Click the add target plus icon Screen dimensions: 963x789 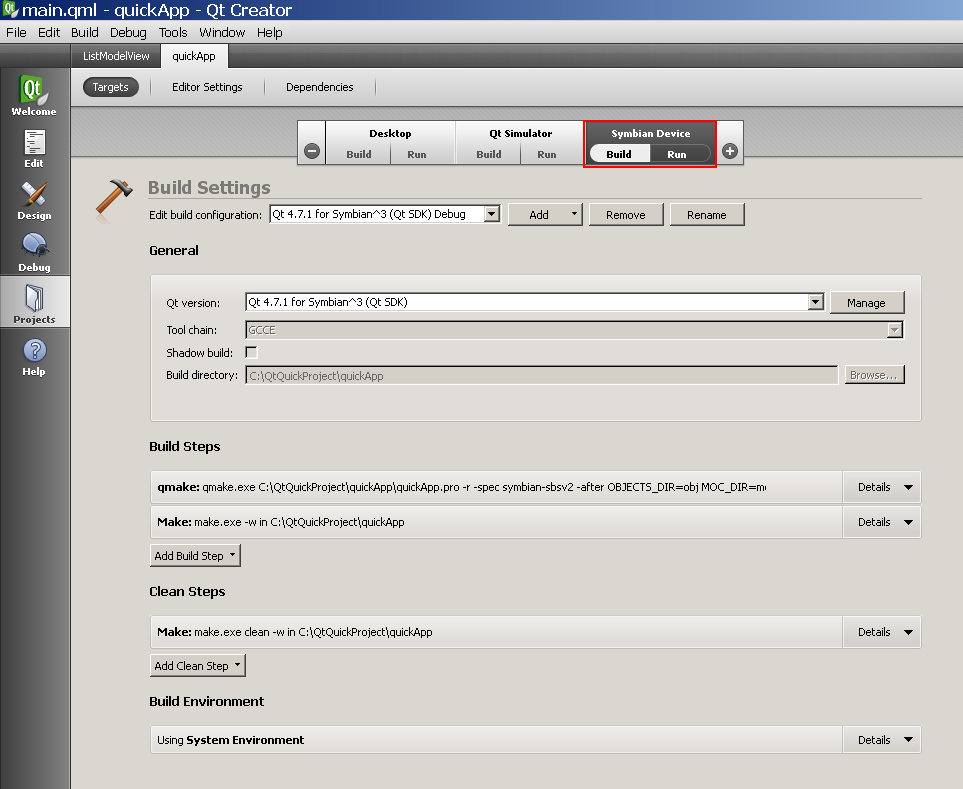730,151
